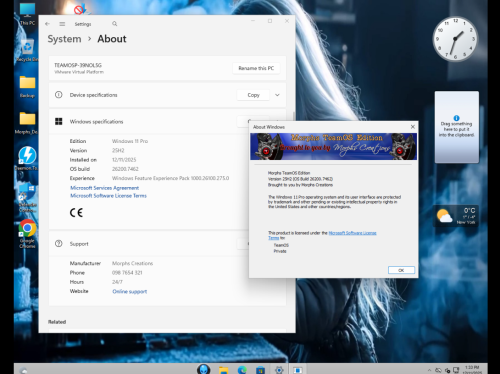Open the This PC desktop icon
Screen dimensions: 500x374
click(27, 14)
